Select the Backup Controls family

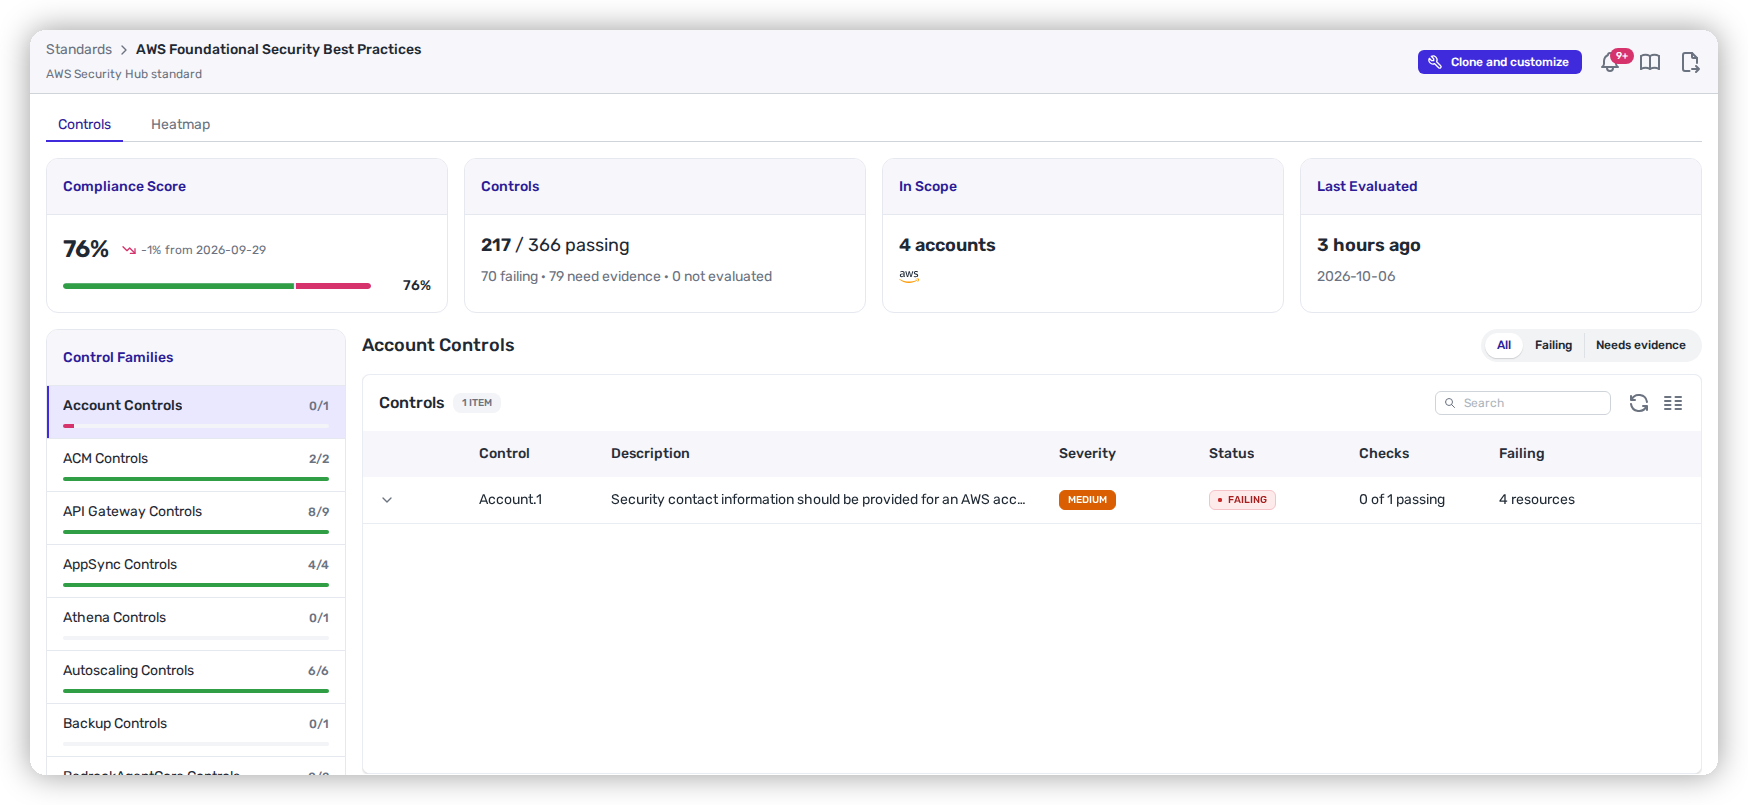tap(196, 730)
